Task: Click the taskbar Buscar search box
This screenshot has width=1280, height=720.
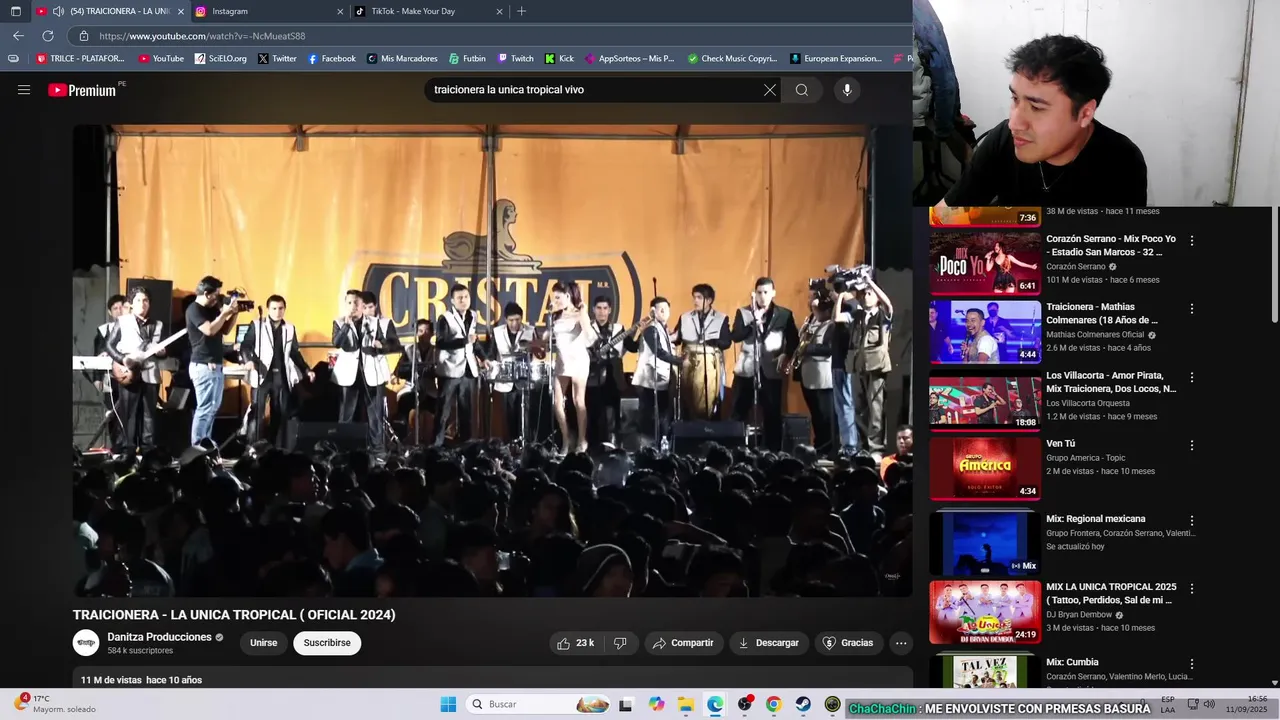Action: (x=538, y=704)
